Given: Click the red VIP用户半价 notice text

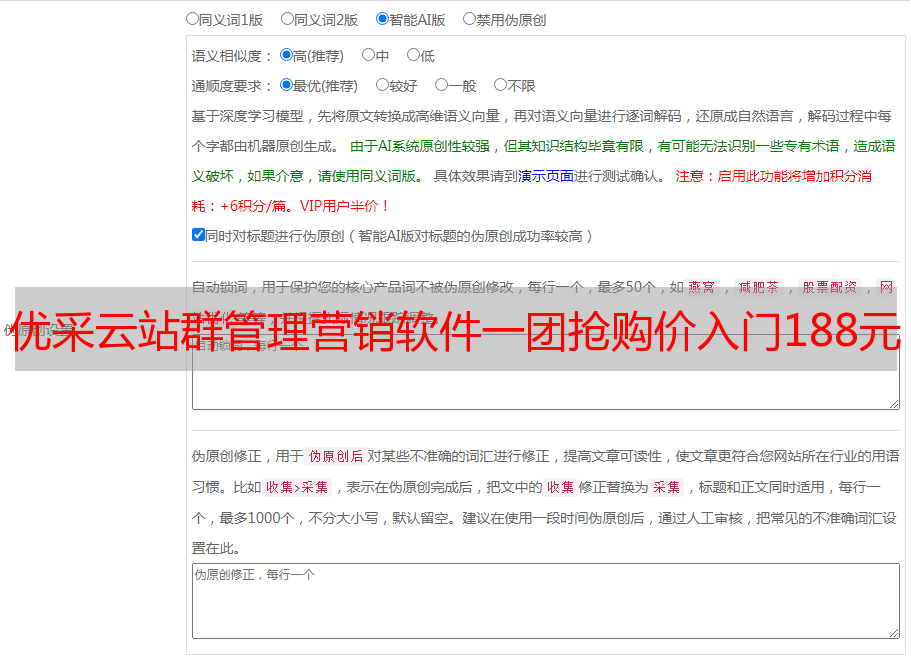Looking at the screenshot, I should coord(345,206).
